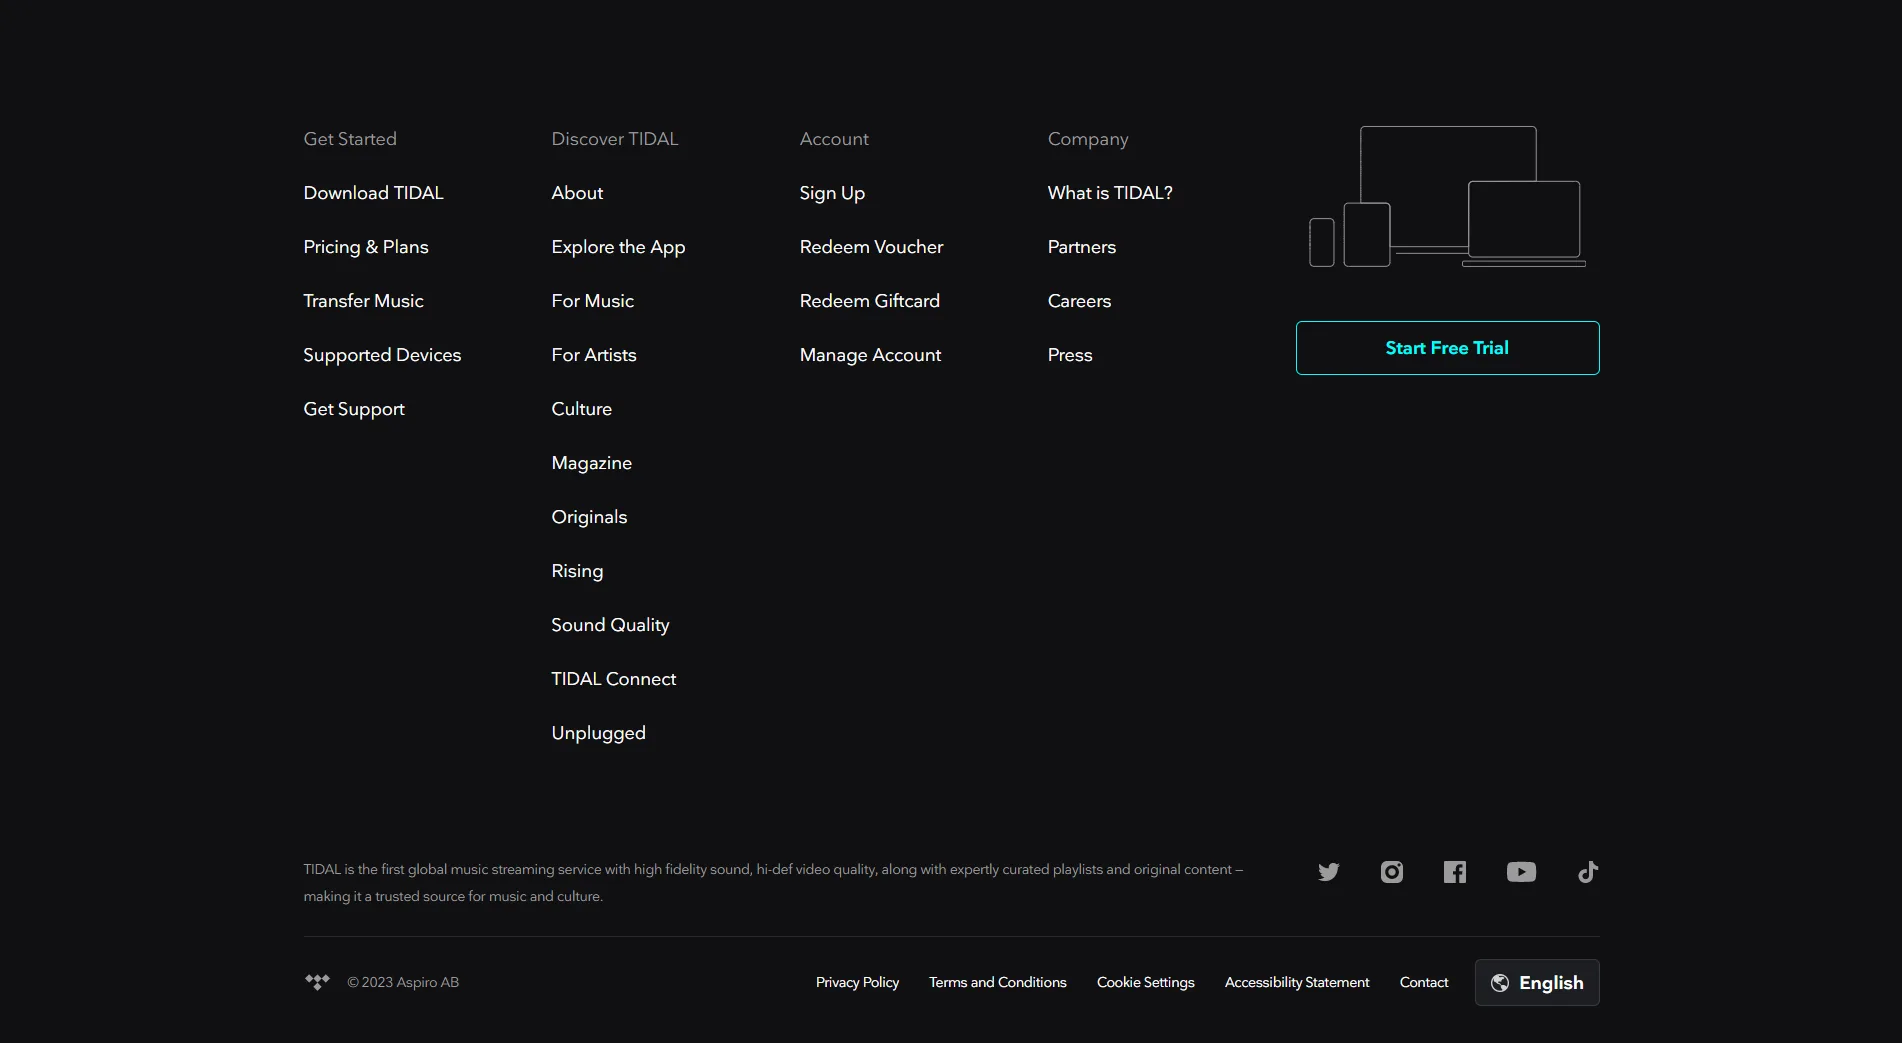Open the Unplugged link
The width and height of the screenshot is (1902, 1043).
[598, 733]
